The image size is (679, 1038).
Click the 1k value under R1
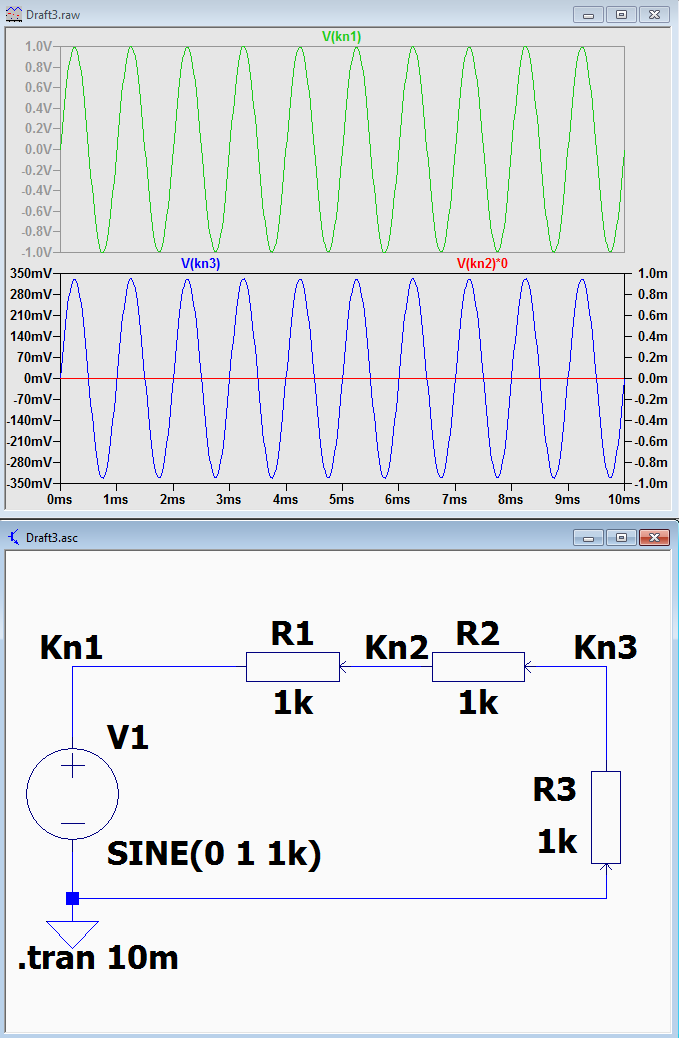(x=293, y=702)
